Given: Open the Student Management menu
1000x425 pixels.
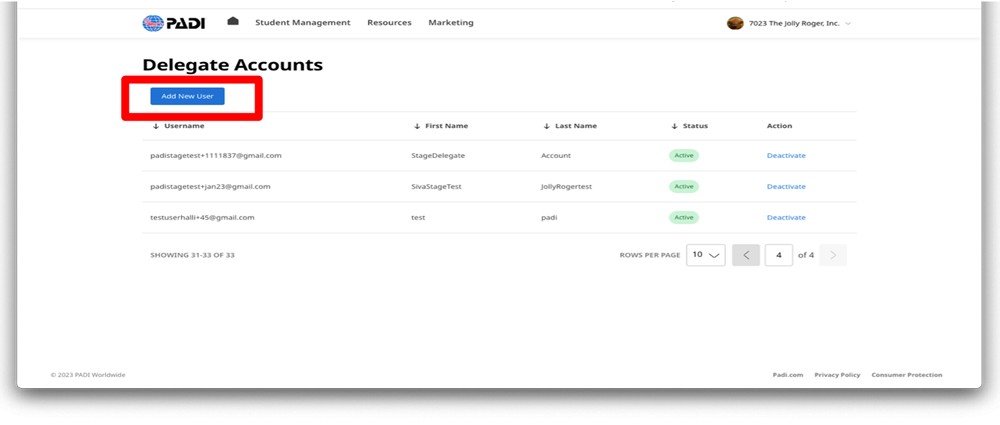Looking at the screenshot, I should [x=302, y=23].
